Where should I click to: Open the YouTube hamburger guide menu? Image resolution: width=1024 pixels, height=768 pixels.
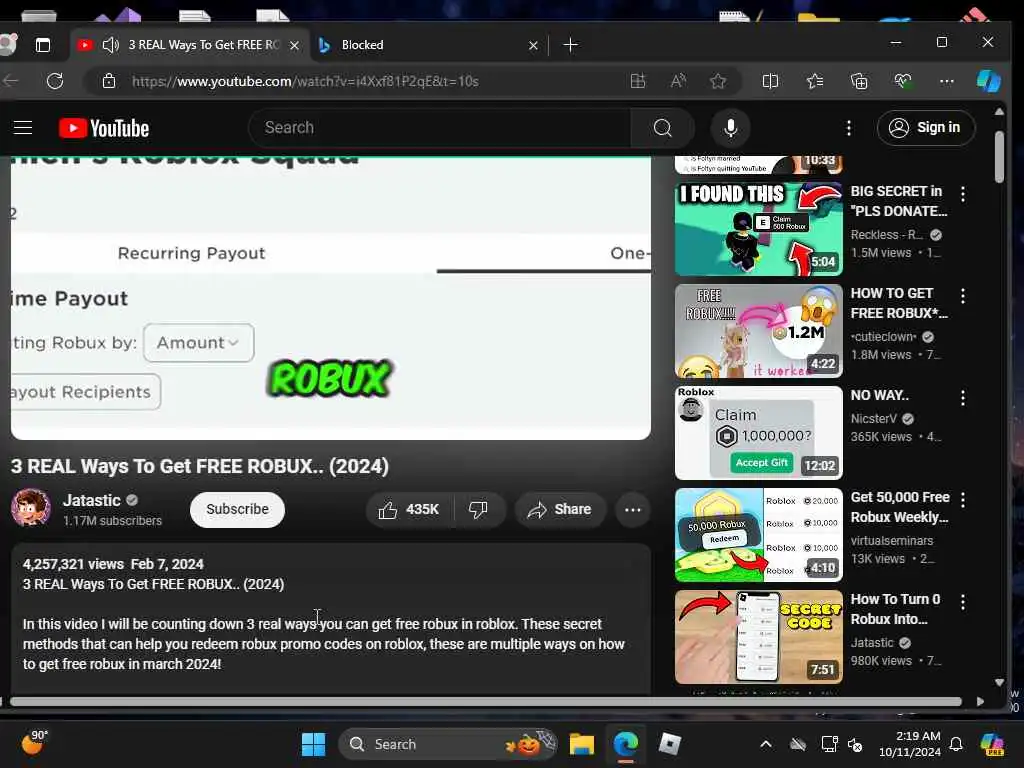click(23, 127)
